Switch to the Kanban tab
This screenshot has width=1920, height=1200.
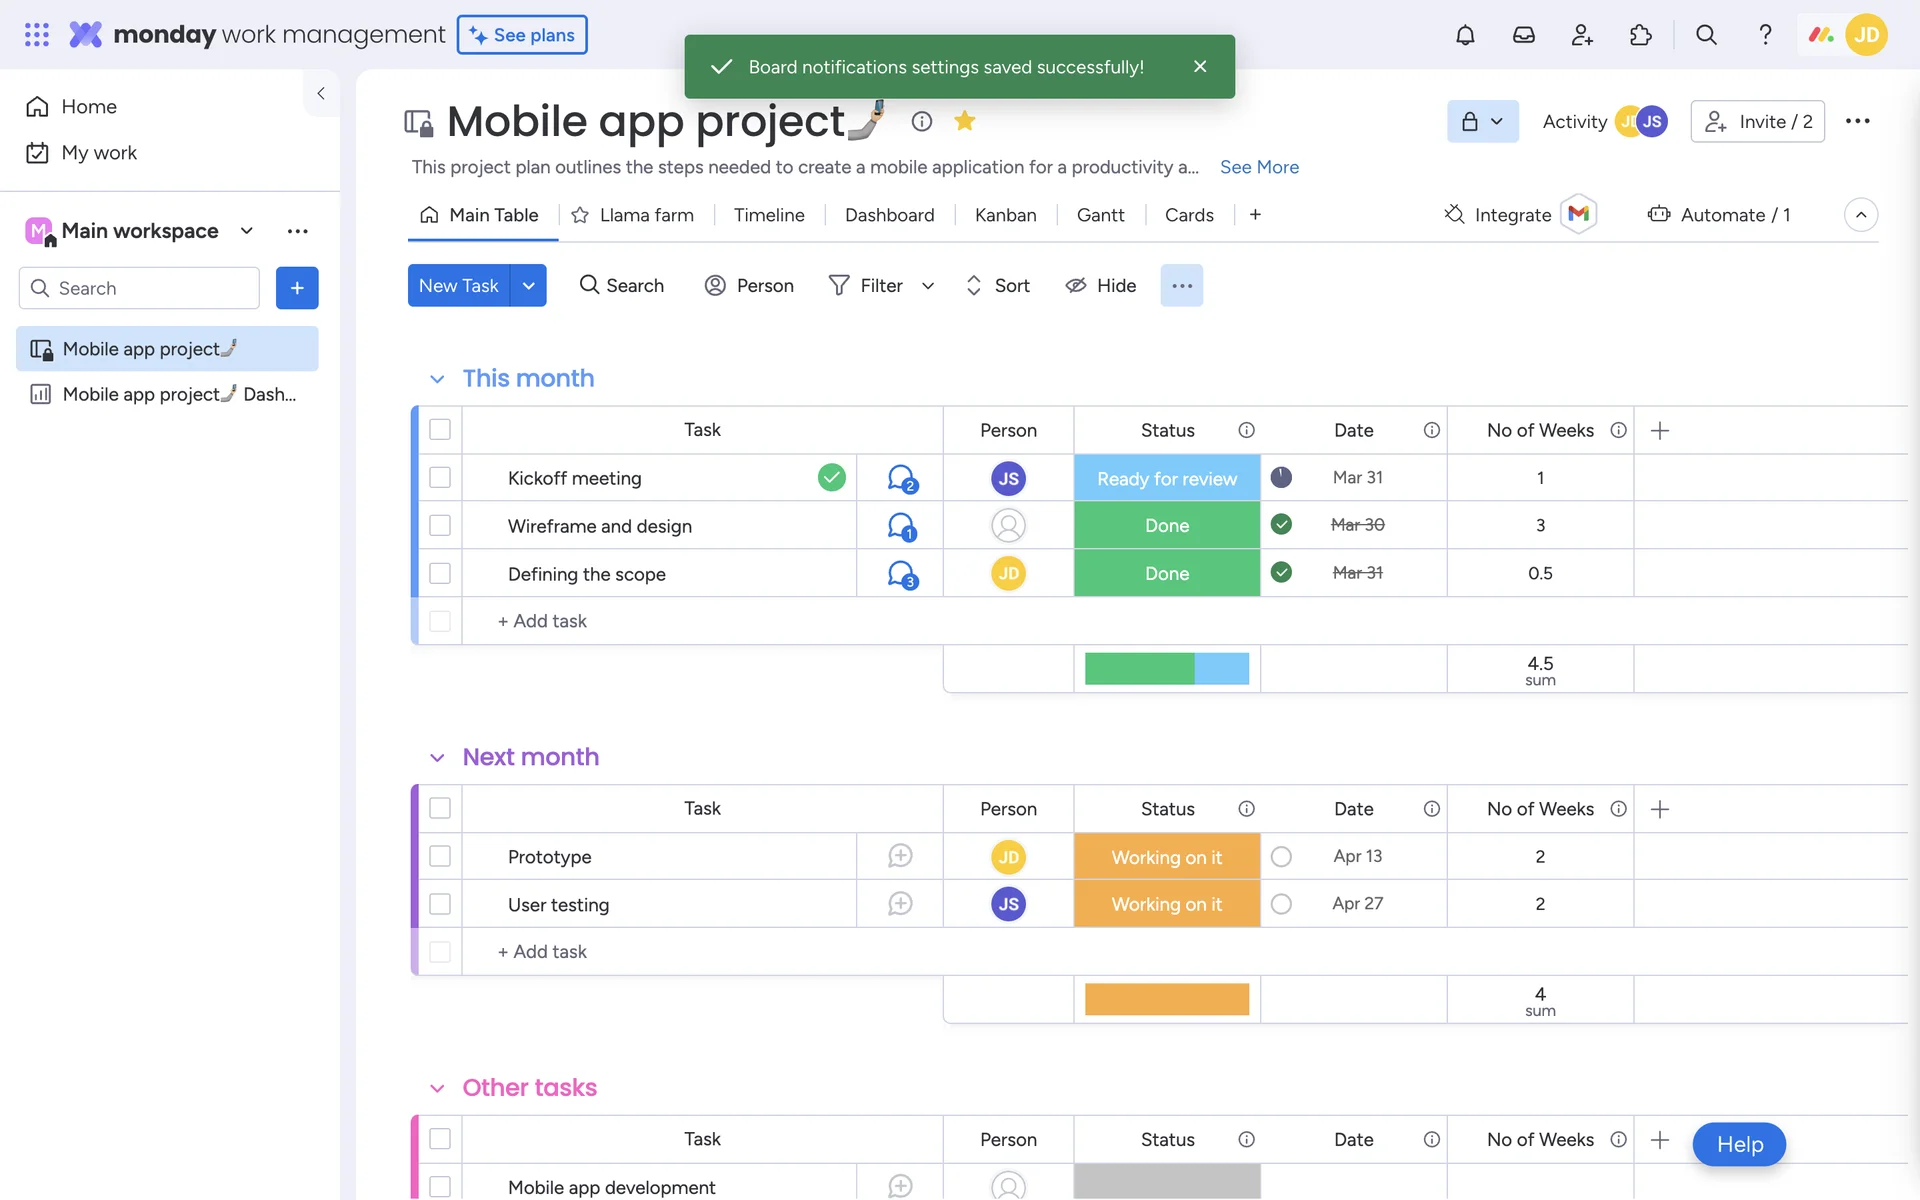(x=1005, y=215)
